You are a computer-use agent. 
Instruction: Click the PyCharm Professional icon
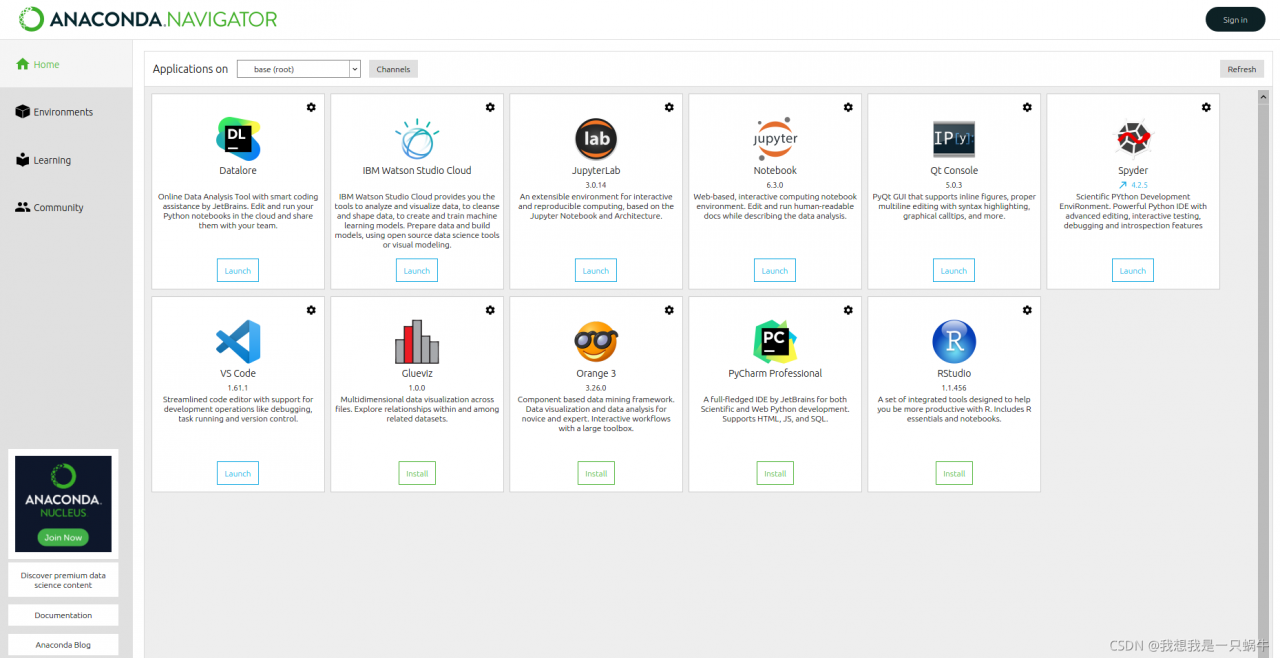click(x=775, y=342)
